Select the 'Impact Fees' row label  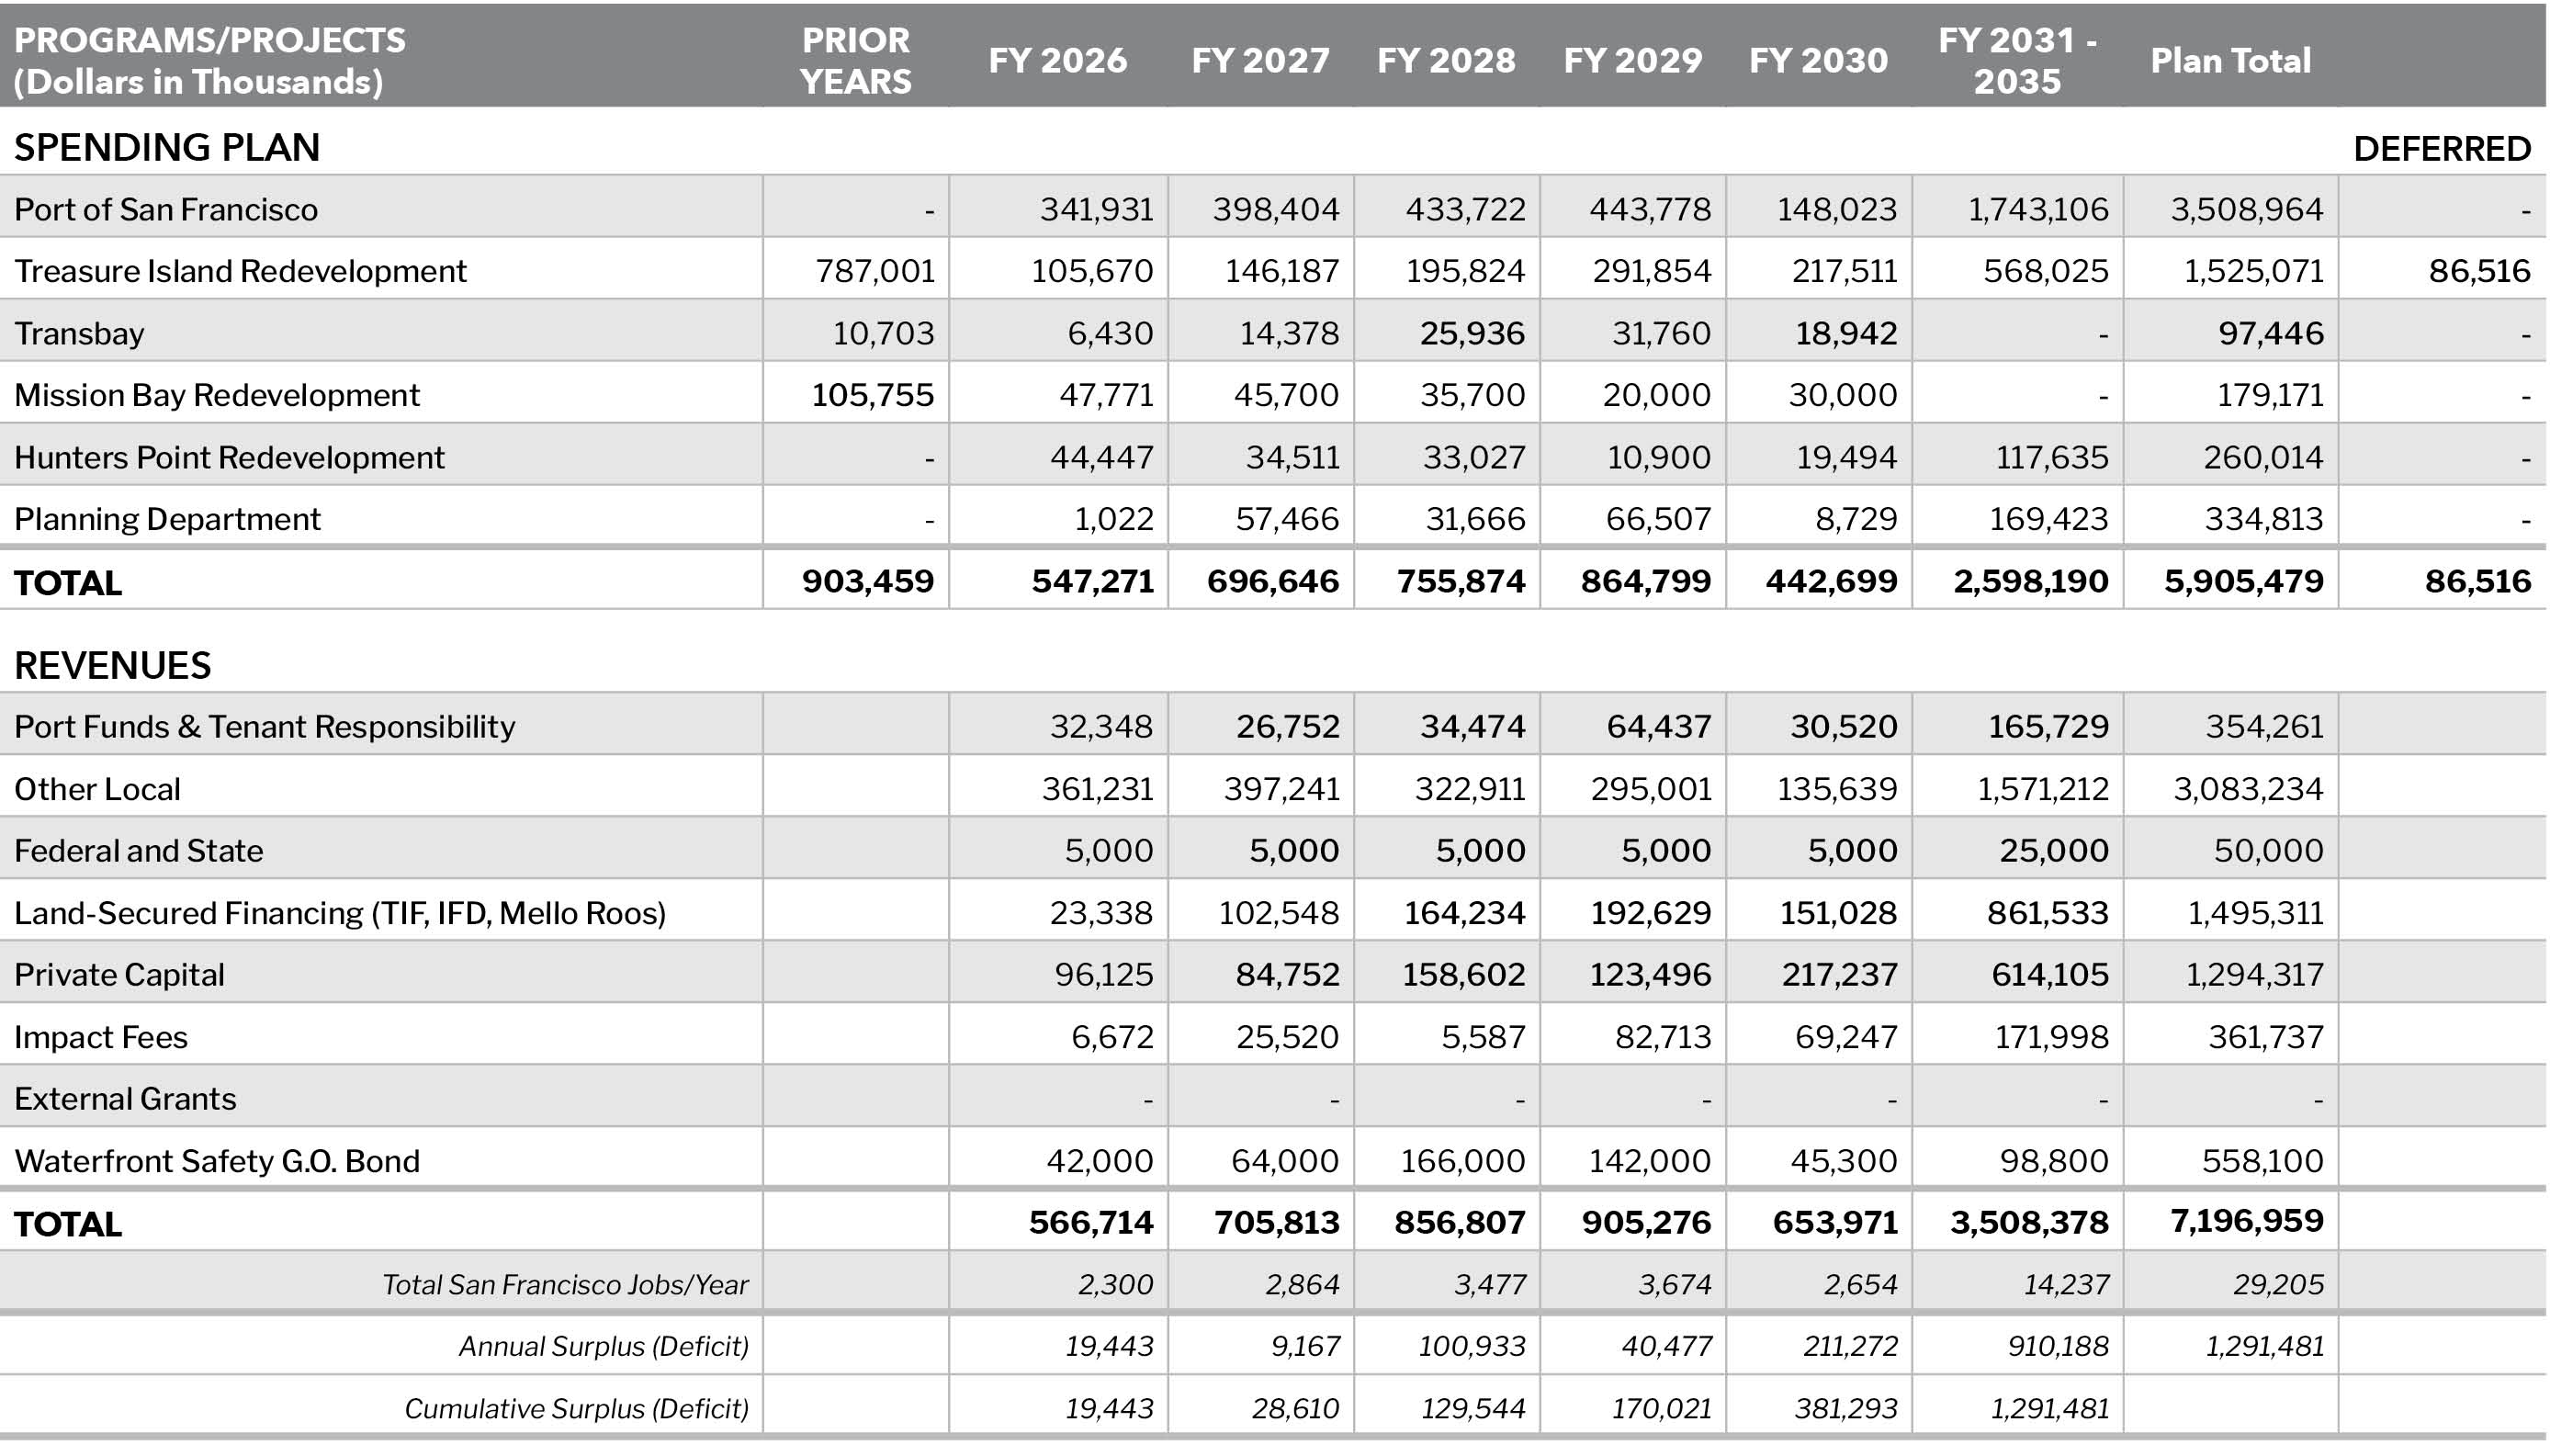coord(101,1037)
